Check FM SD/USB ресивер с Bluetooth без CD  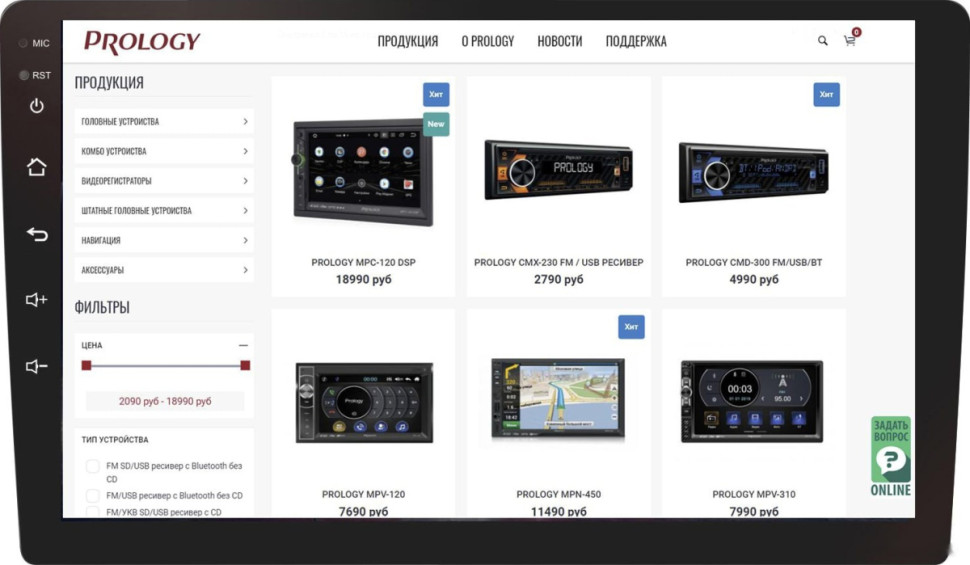click(x=93, y=466)
